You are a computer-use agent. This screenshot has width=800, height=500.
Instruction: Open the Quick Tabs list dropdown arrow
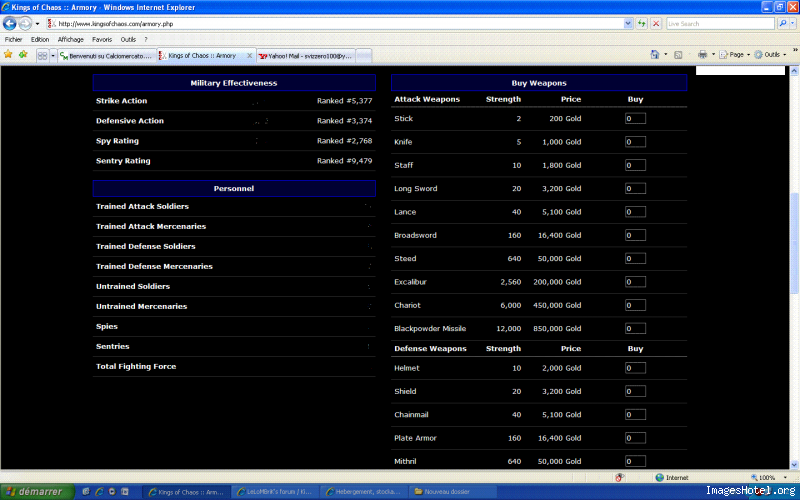coord(53,56)
